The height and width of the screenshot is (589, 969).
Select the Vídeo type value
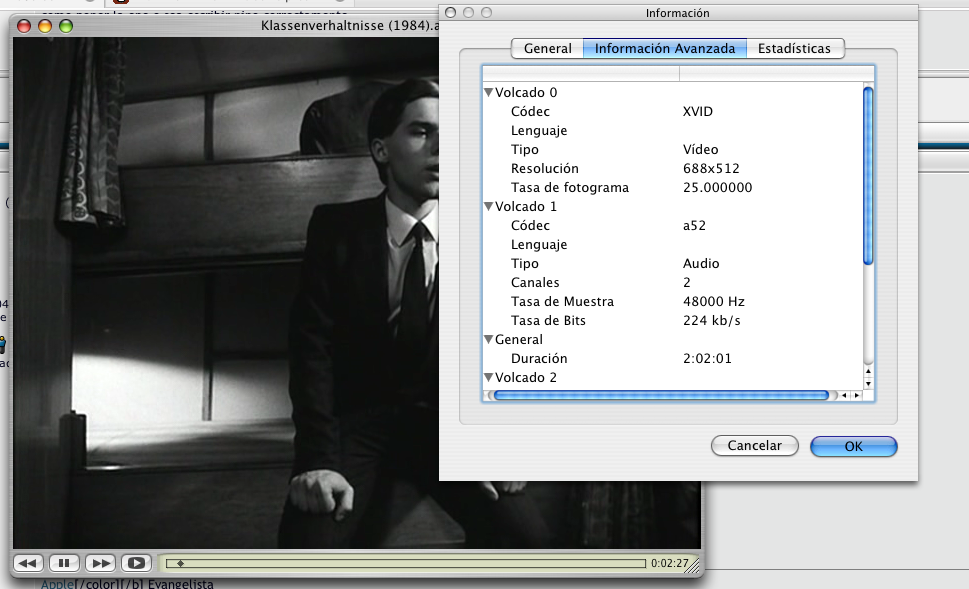point(700,149)
